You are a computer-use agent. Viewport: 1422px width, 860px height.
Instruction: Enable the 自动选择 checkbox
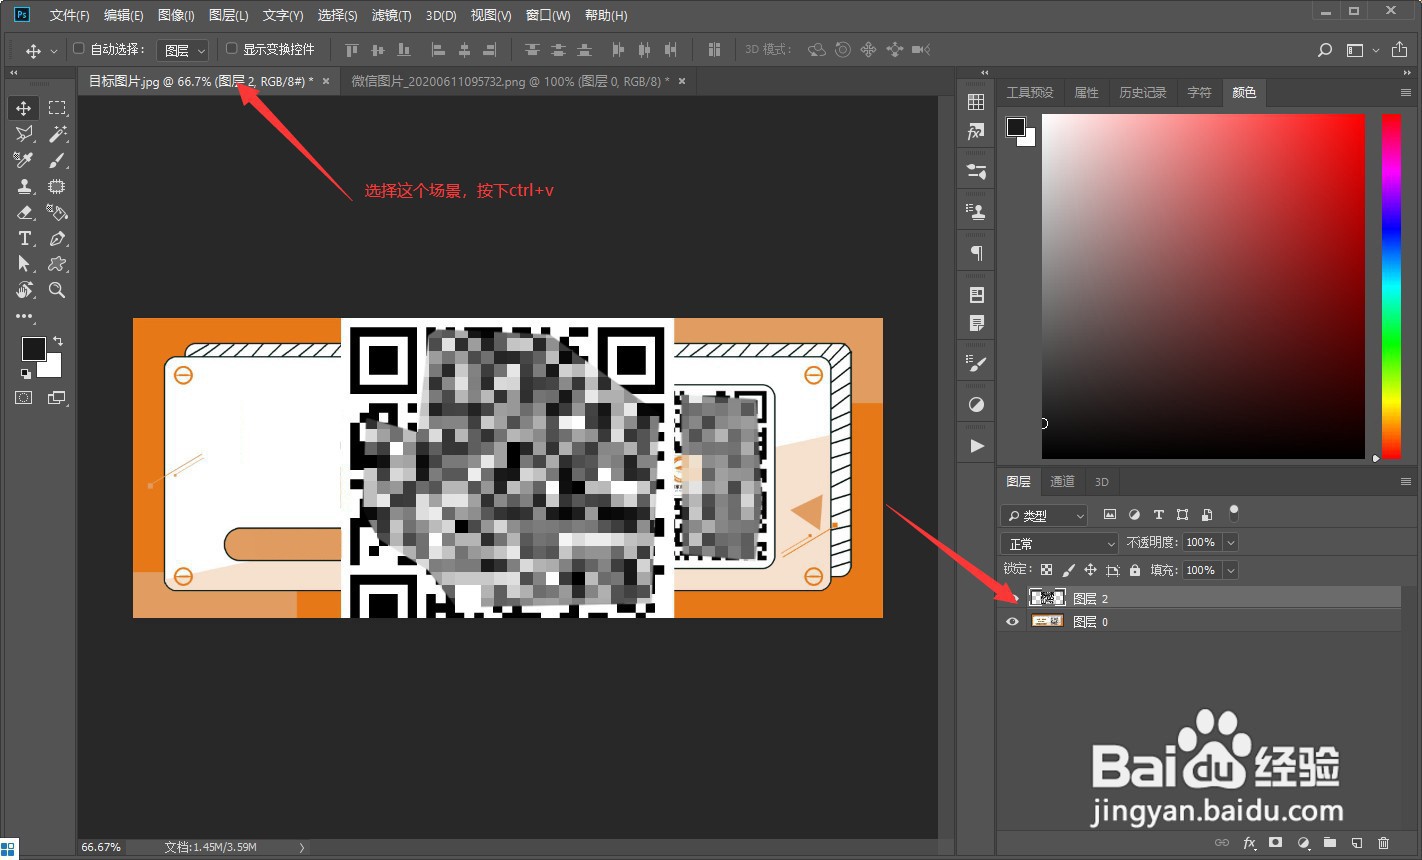[79, 49]
